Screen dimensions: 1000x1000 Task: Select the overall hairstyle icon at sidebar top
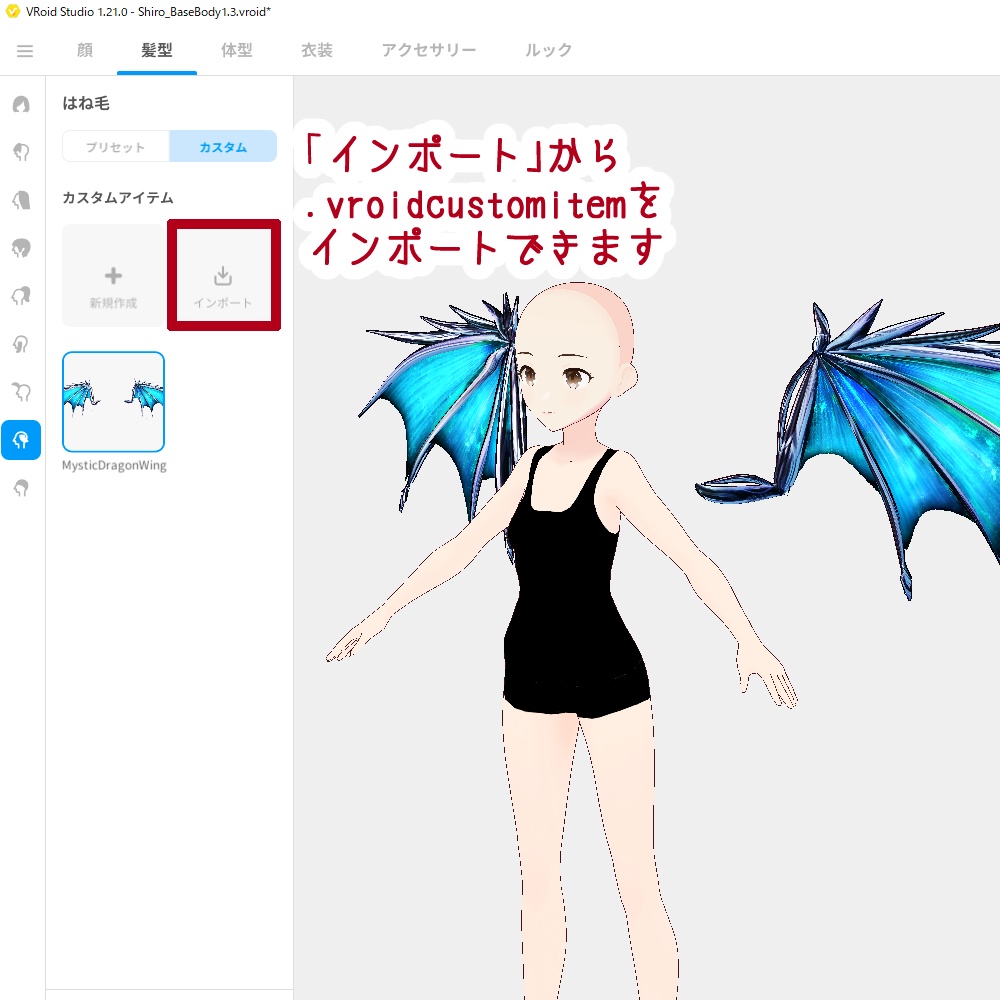click(21, 103)
